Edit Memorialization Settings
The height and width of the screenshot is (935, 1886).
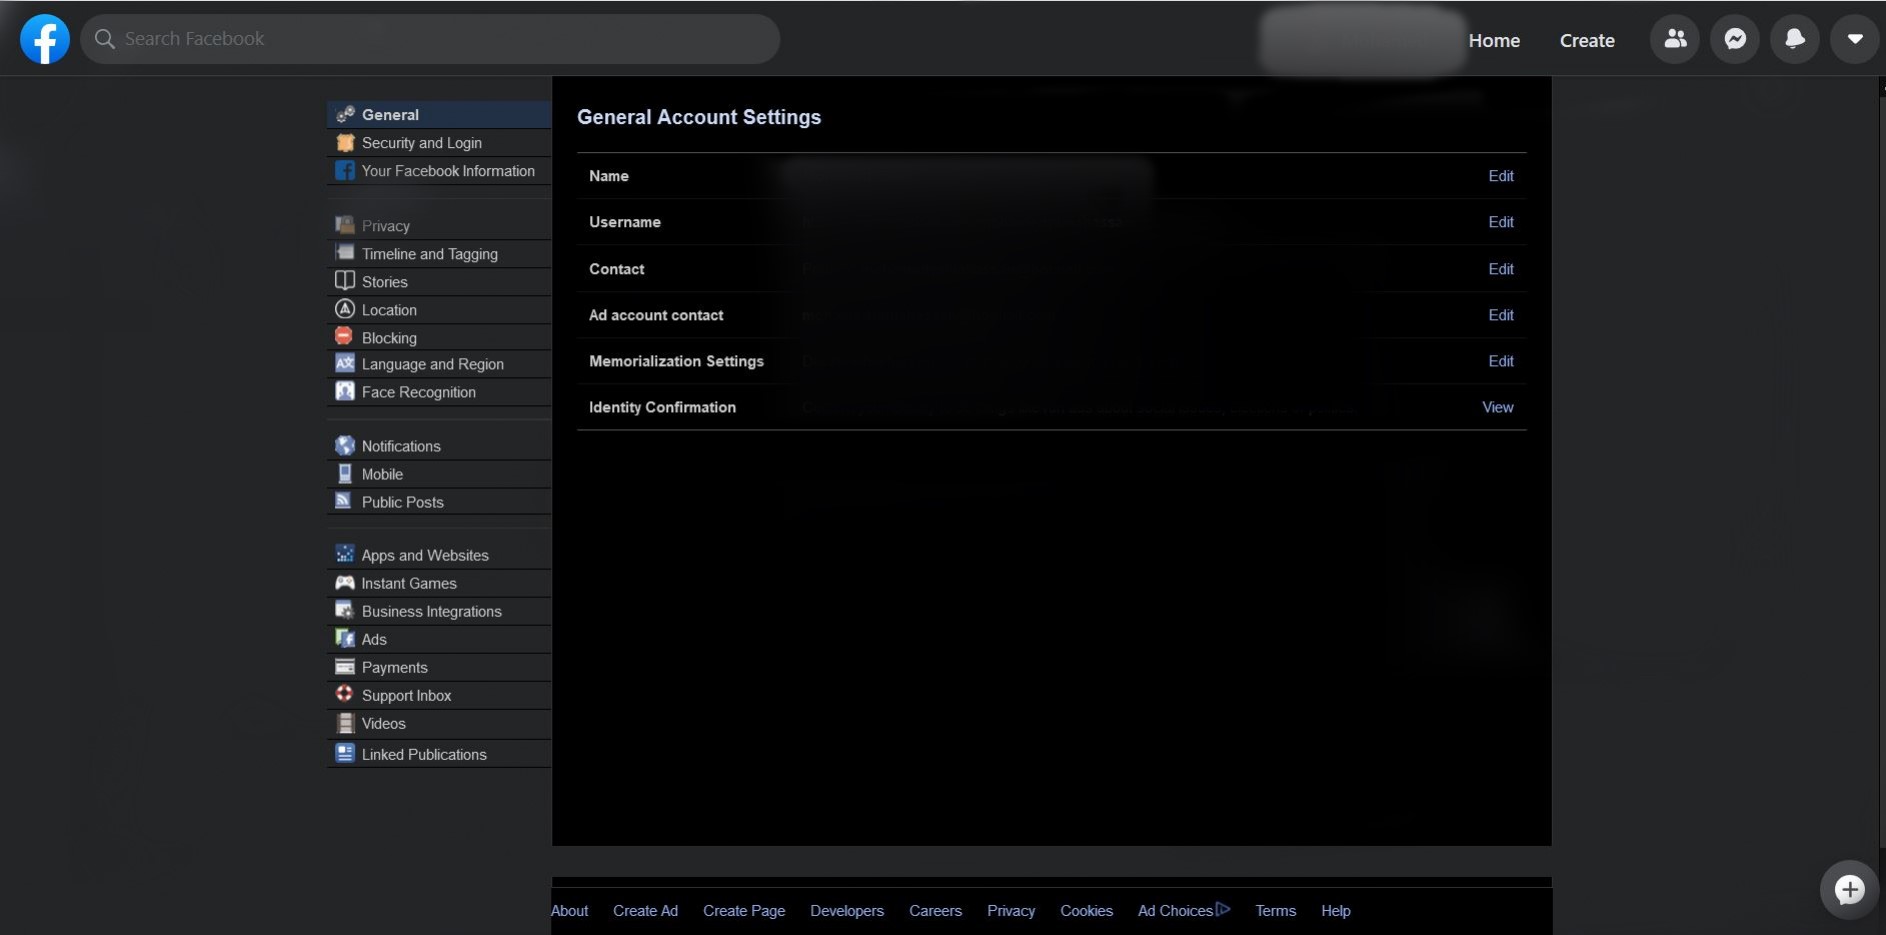click(x=1501, y=361)
